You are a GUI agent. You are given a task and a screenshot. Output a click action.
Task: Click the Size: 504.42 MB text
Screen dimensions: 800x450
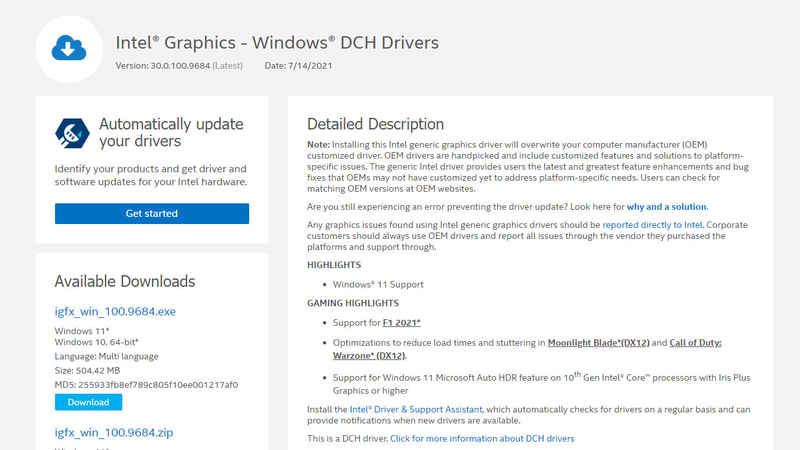(87, 370)
